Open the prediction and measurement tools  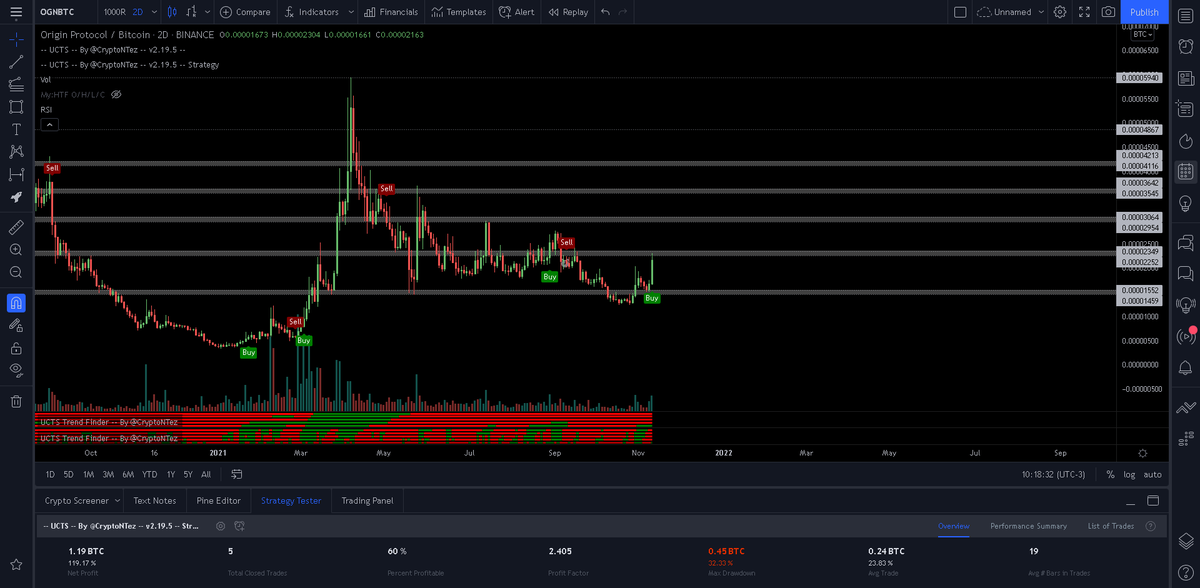16,175
